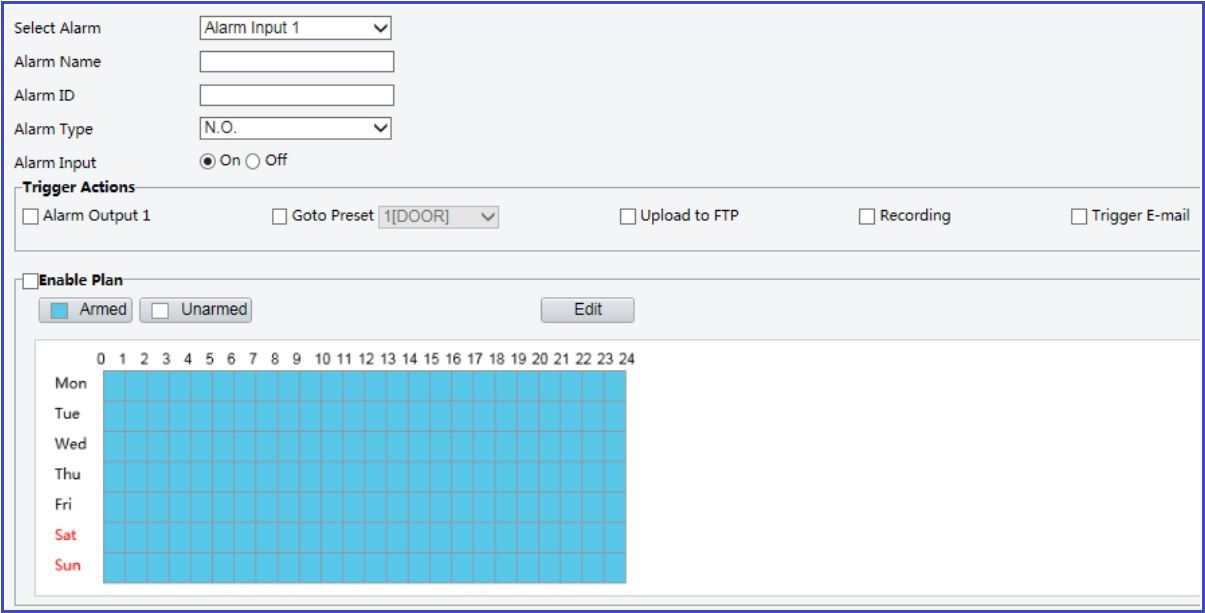Open the Select Alarm dropdown
The height and width of the screenshot is (613, 1205).
coord(295,28)
